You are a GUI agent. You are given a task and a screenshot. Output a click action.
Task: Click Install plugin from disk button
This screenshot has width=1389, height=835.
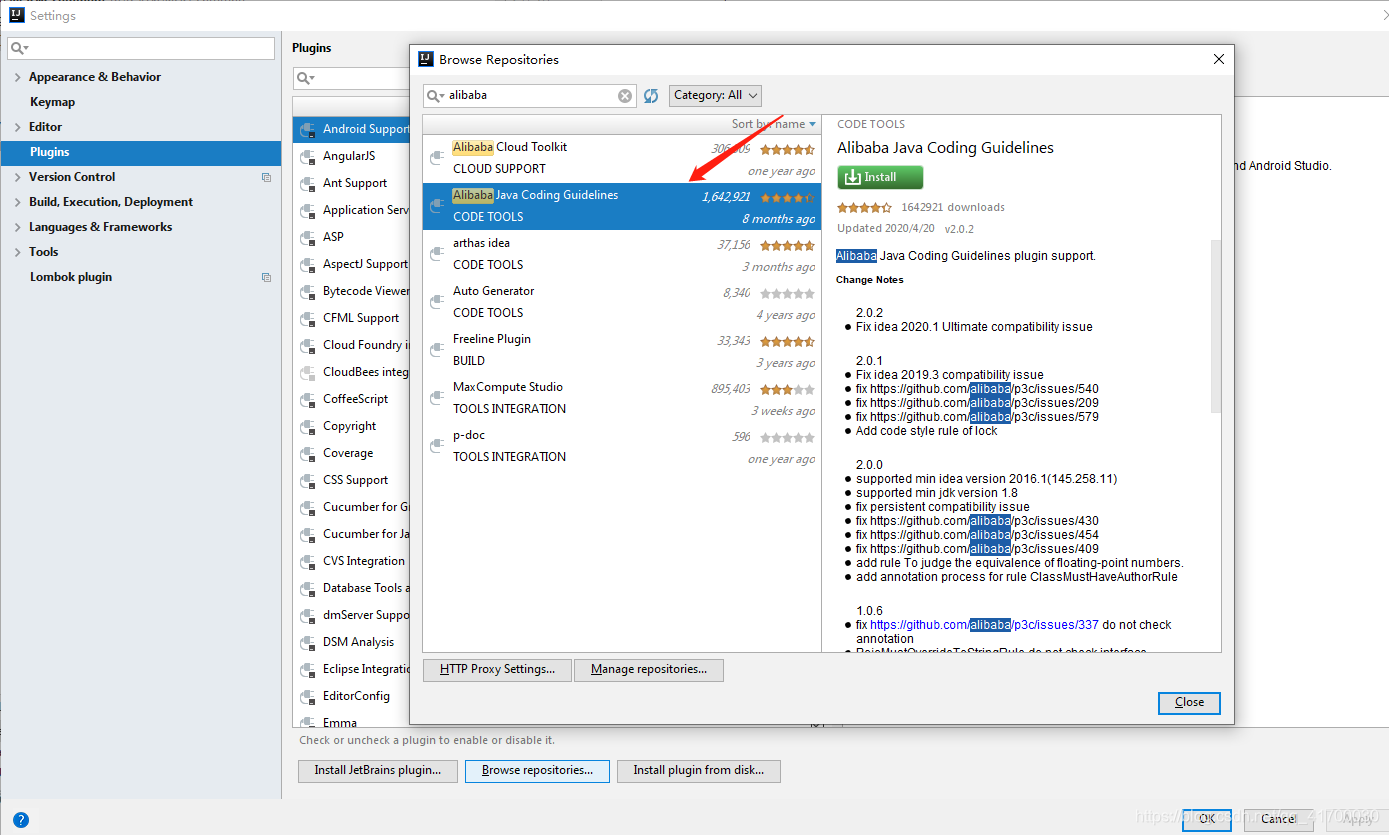point(699,770)
